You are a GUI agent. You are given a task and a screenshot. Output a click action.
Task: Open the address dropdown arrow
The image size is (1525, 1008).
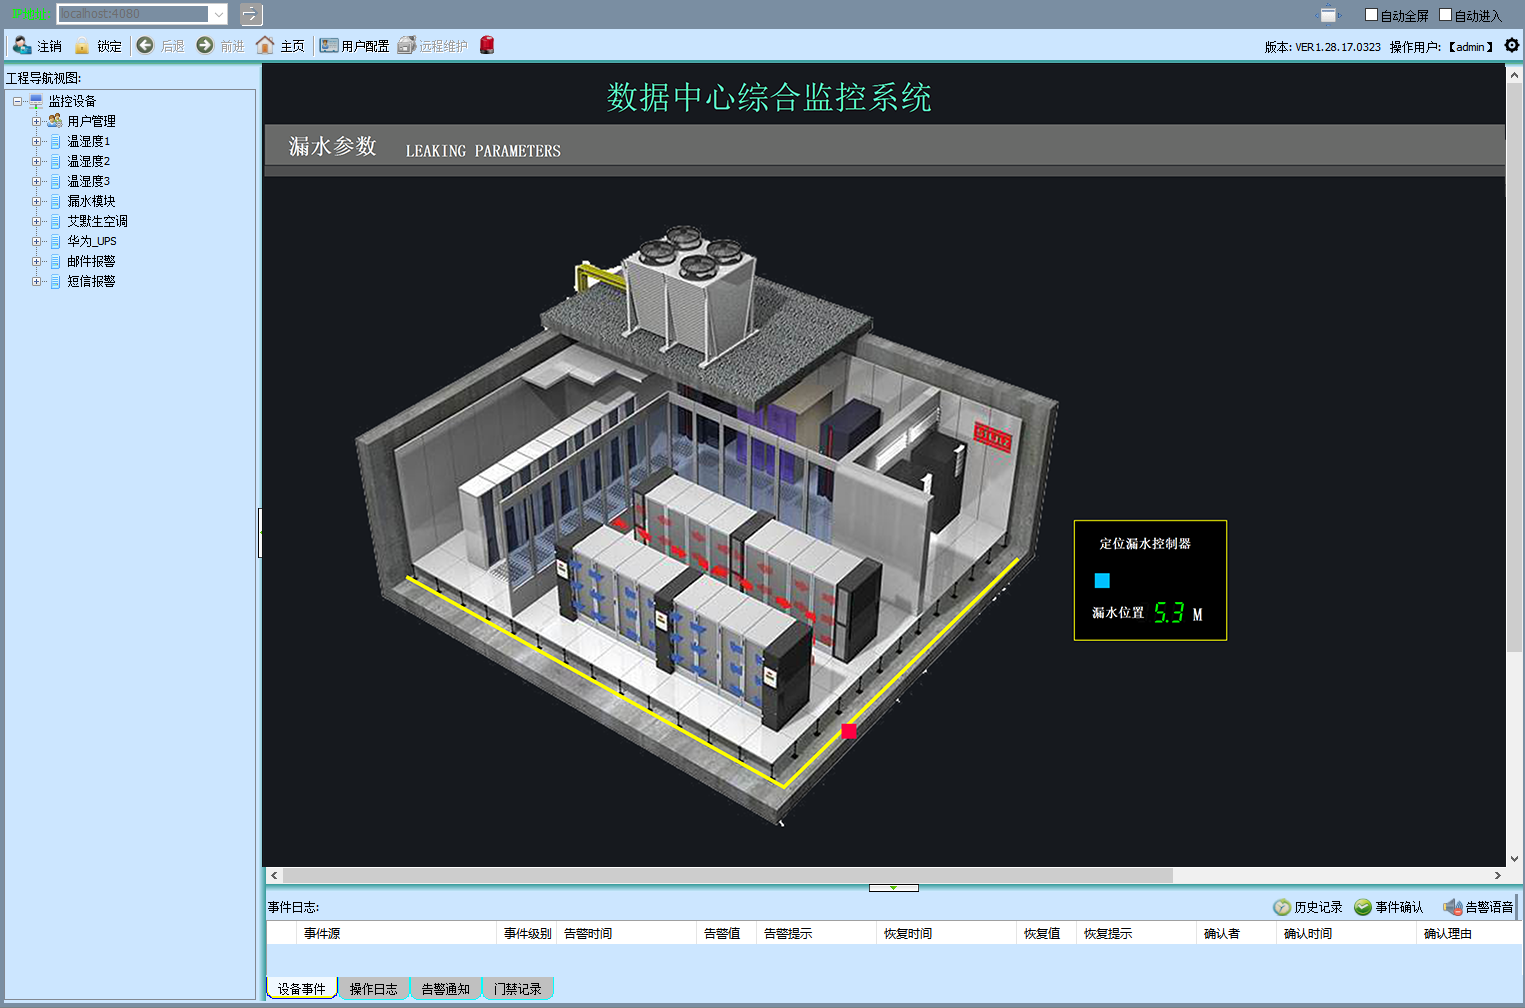tap(218, 14)
